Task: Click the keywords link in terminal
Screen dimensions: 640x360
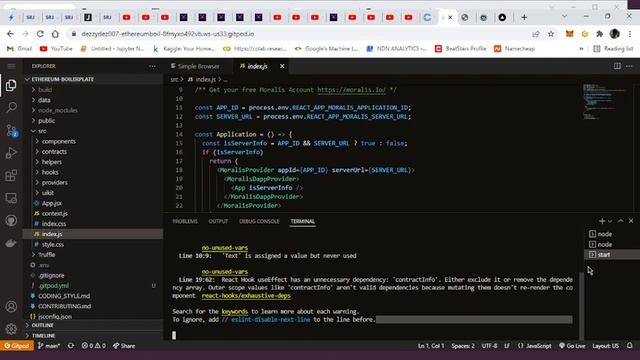Action: pos(235,311)
